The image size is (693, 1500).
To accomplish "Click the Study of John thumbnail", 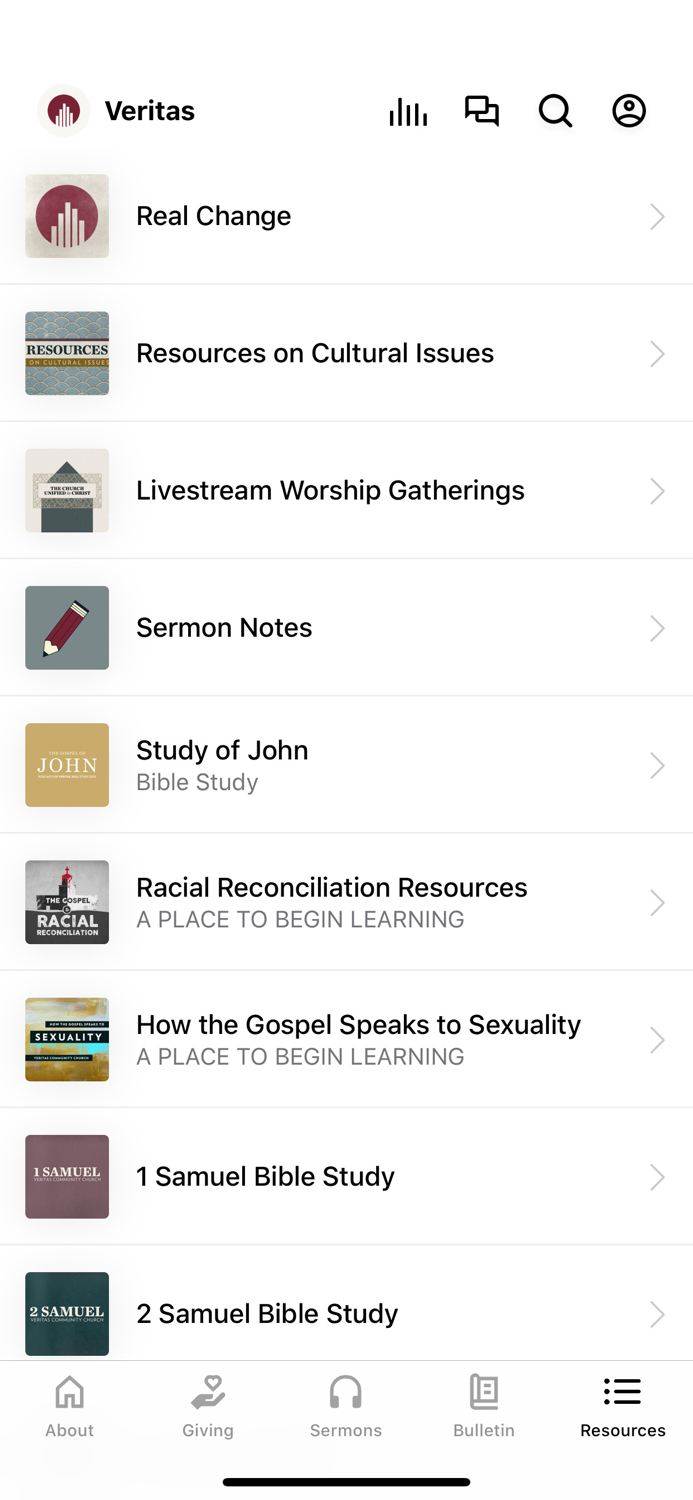I will [67, 765].
